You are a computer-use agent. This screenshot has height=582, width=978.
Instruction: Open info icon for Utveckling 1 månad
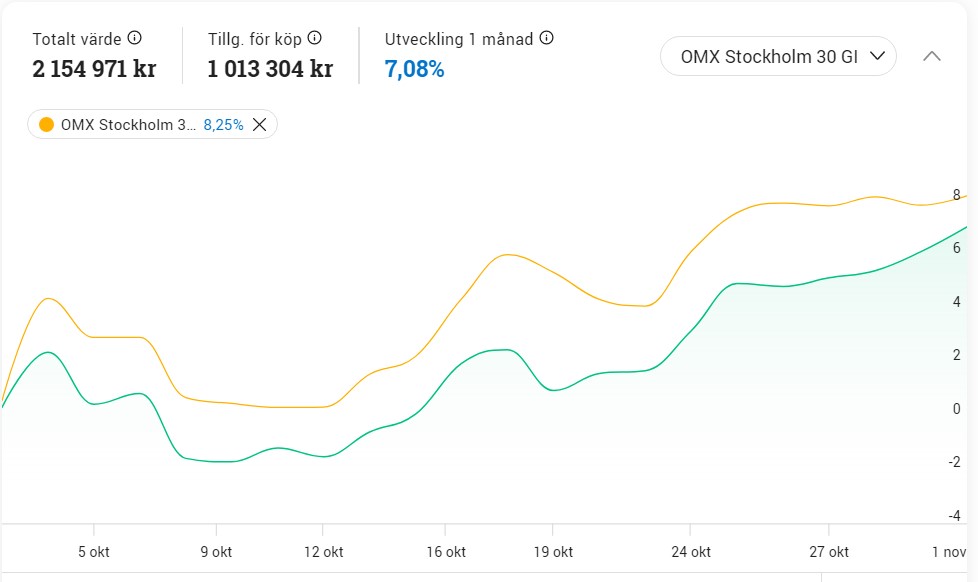(x=547, y=39)
